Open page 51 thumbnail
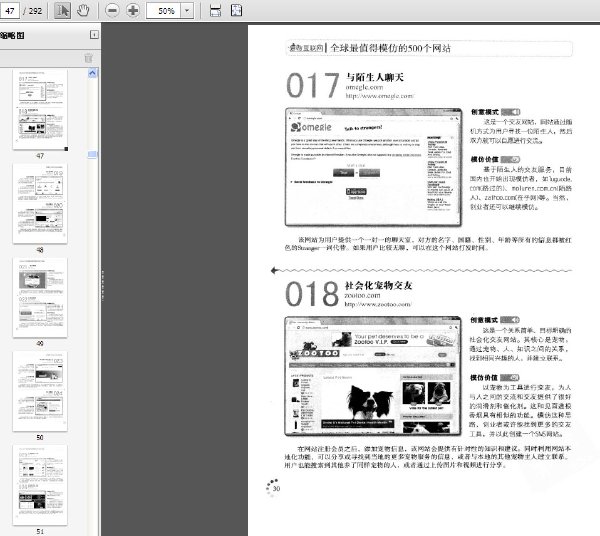 pos(40,485)
